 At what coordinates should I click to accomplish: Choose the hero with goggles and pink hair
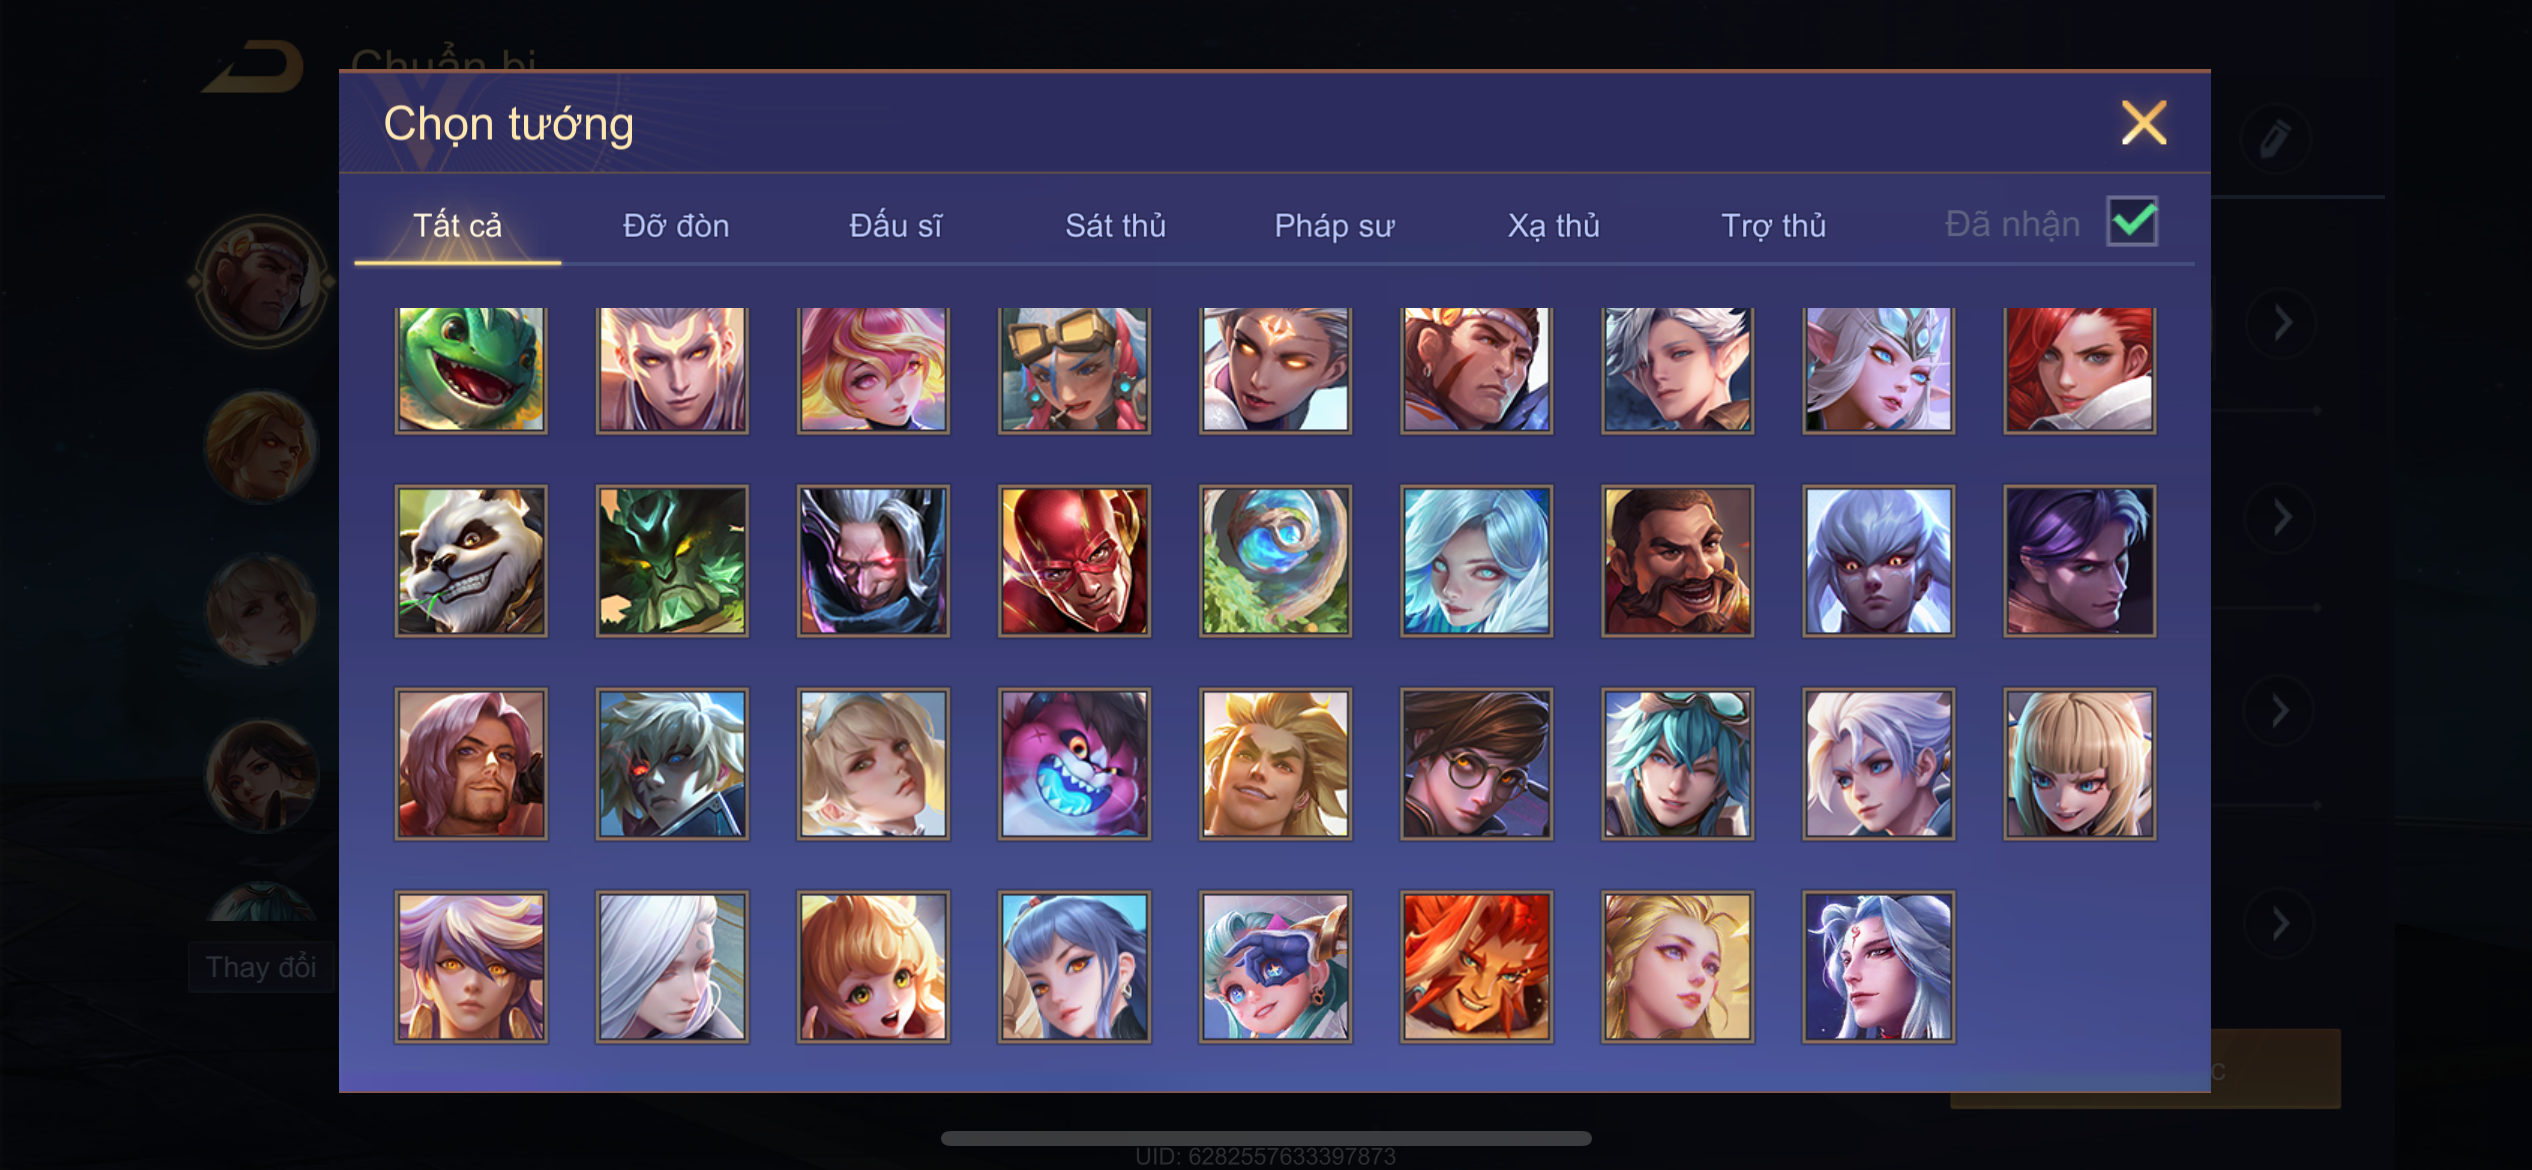[1074, 369]
